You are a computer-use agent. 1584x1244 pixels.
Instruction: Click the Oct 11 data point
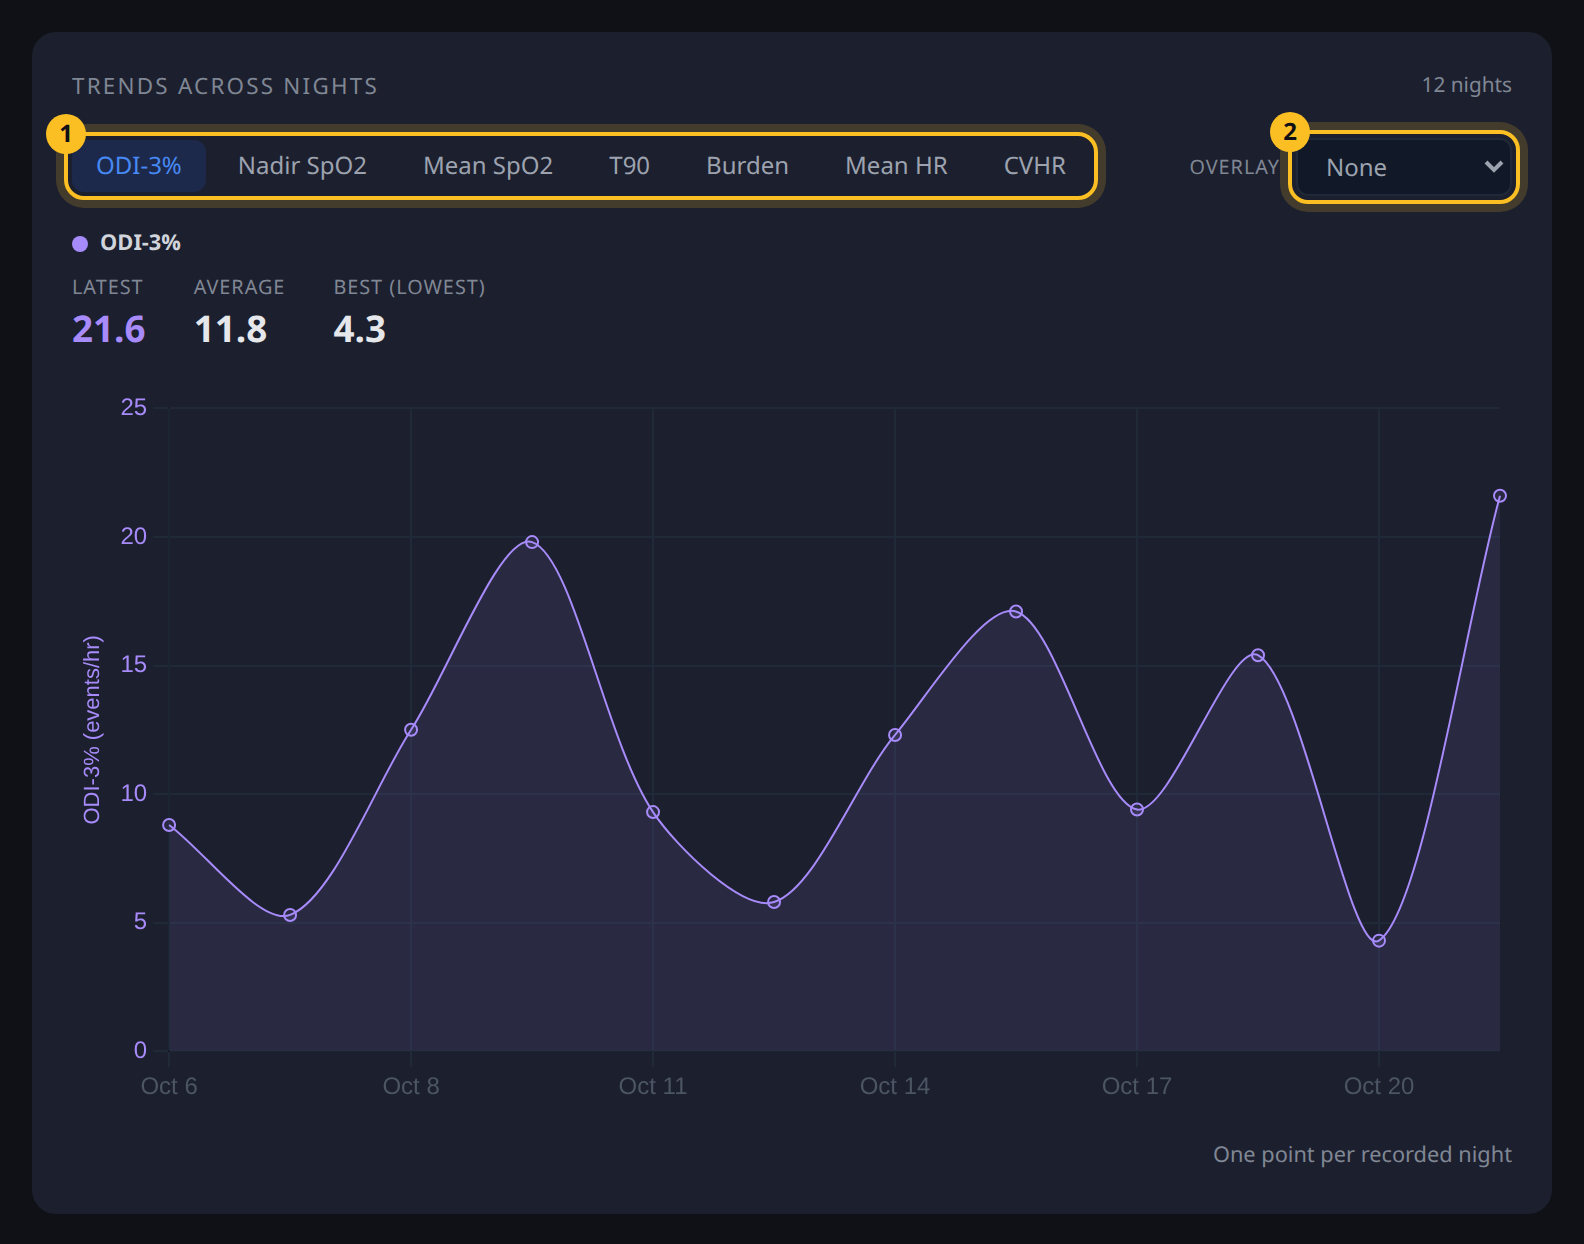(x=653, y=812)
